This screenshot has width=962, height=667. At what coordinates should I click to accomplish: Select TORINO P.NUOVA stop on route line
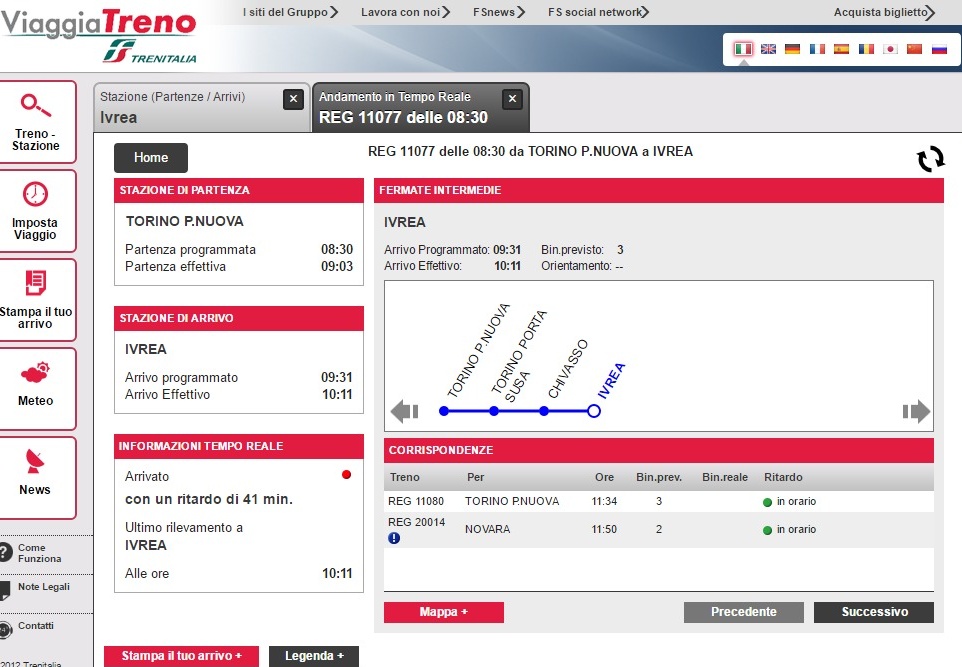444,411
